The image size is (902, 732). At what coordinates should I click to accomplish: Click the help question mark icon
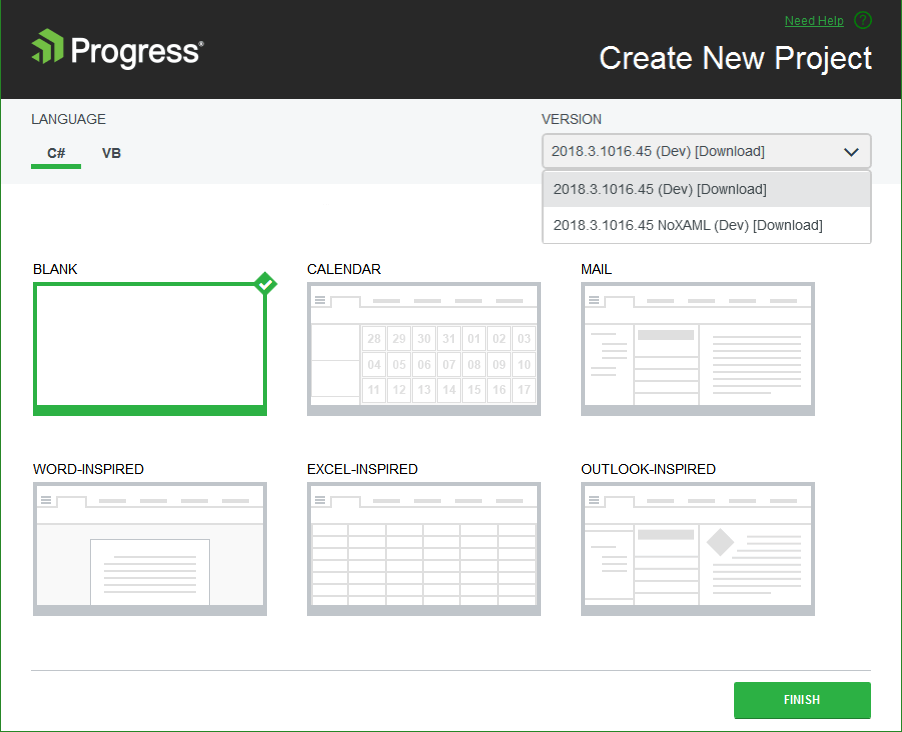(x=862, y=20)
